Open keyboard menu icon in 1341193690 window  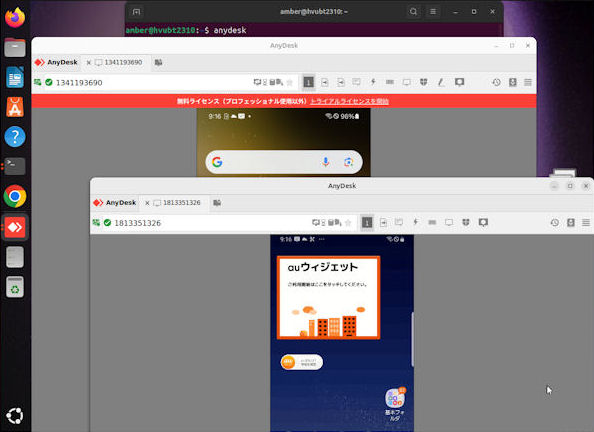click(389, 82)
